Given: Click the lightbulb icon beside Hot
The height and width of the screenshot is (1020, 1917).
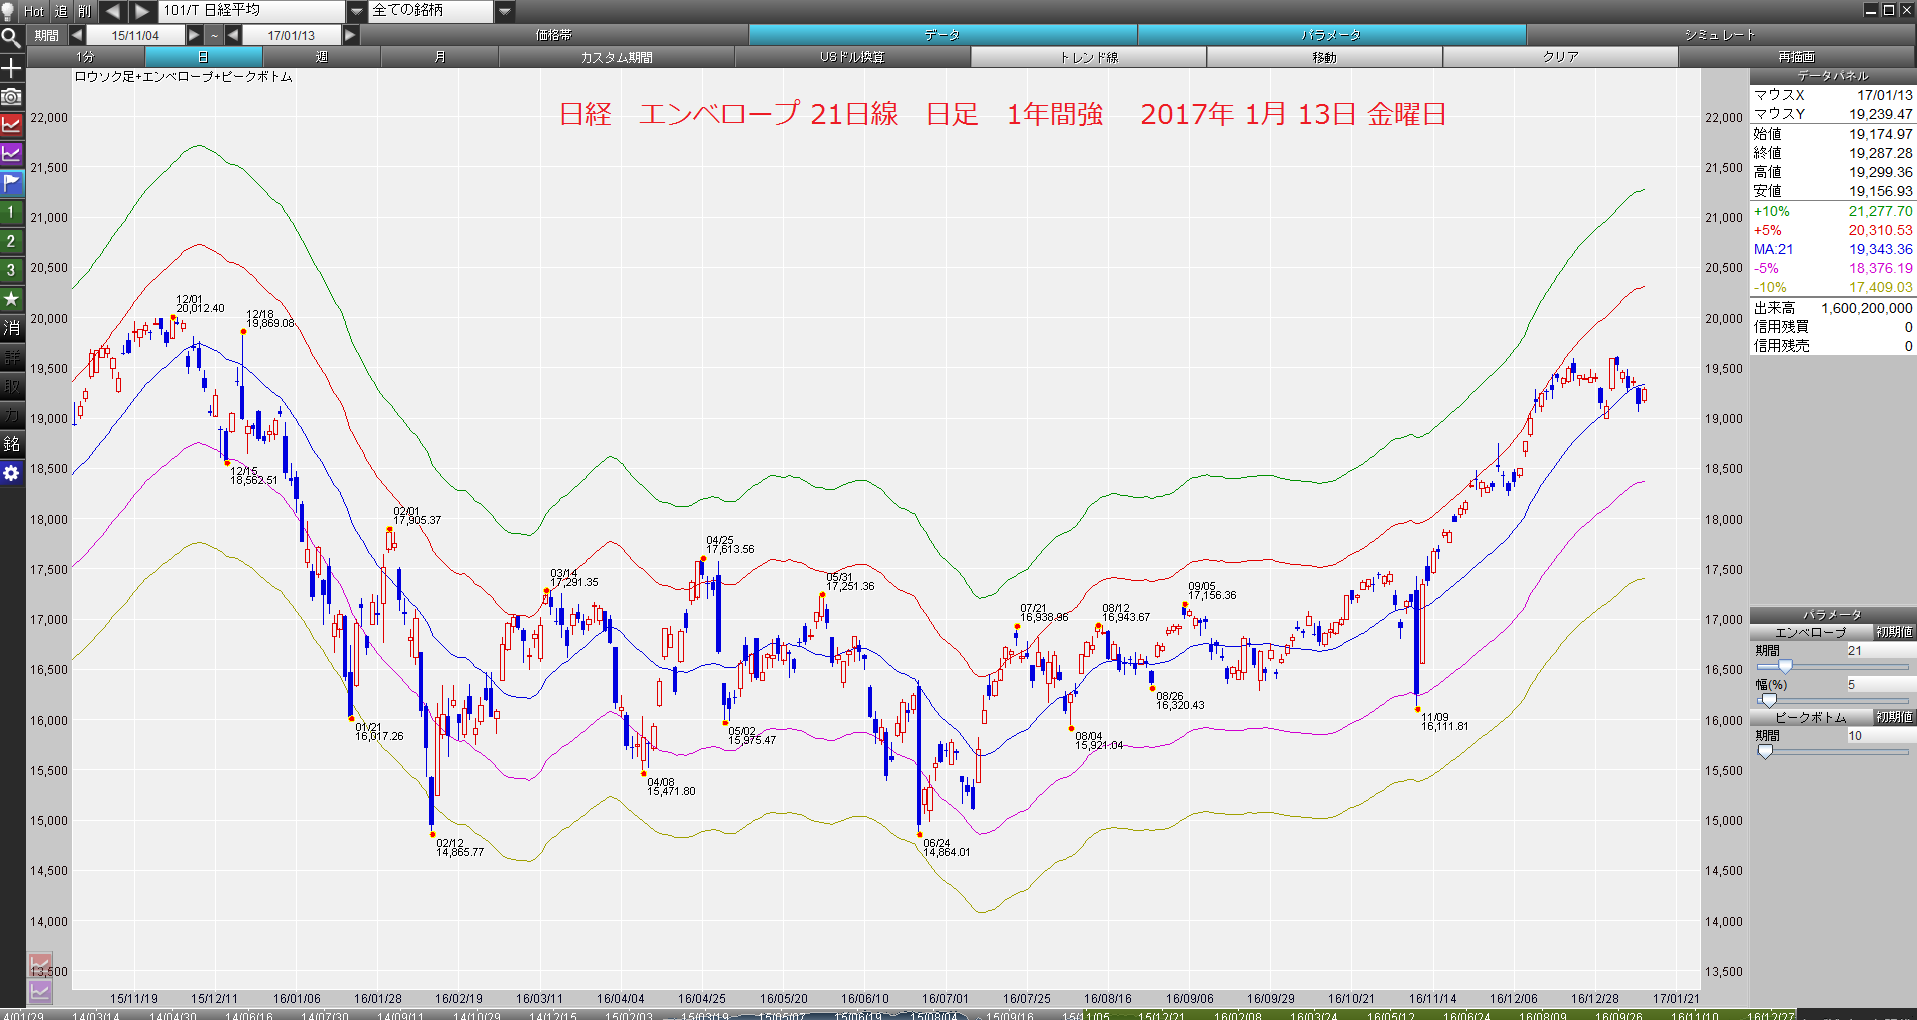Looking at the screenshot, I should [10, 11].
